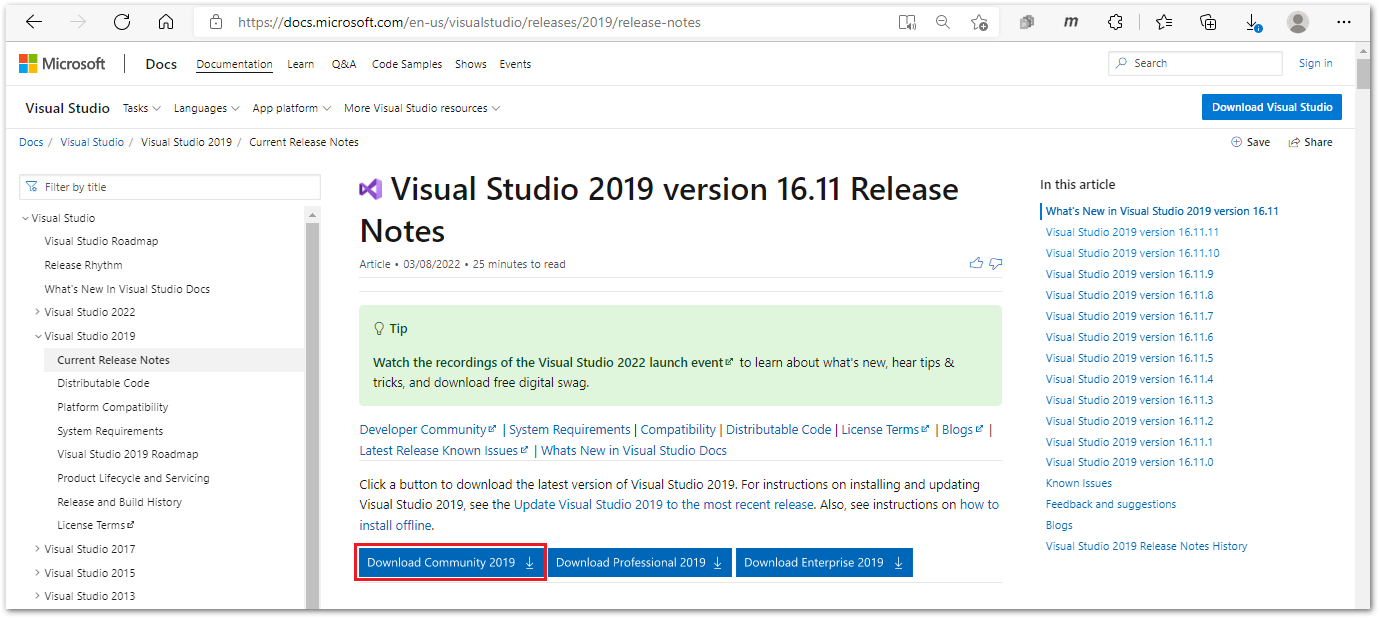Expand Visual Studio 2013 tree node
Viewport: 1379px width, 618px height.
tap(38, 596)
